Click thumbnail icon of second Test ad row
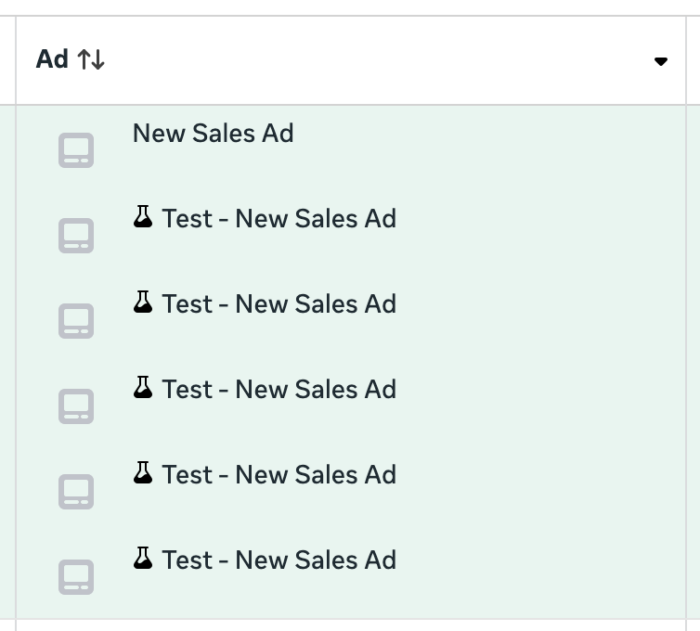Image resolution: width=700 pixels, height=631 pixels. point(76,321)
